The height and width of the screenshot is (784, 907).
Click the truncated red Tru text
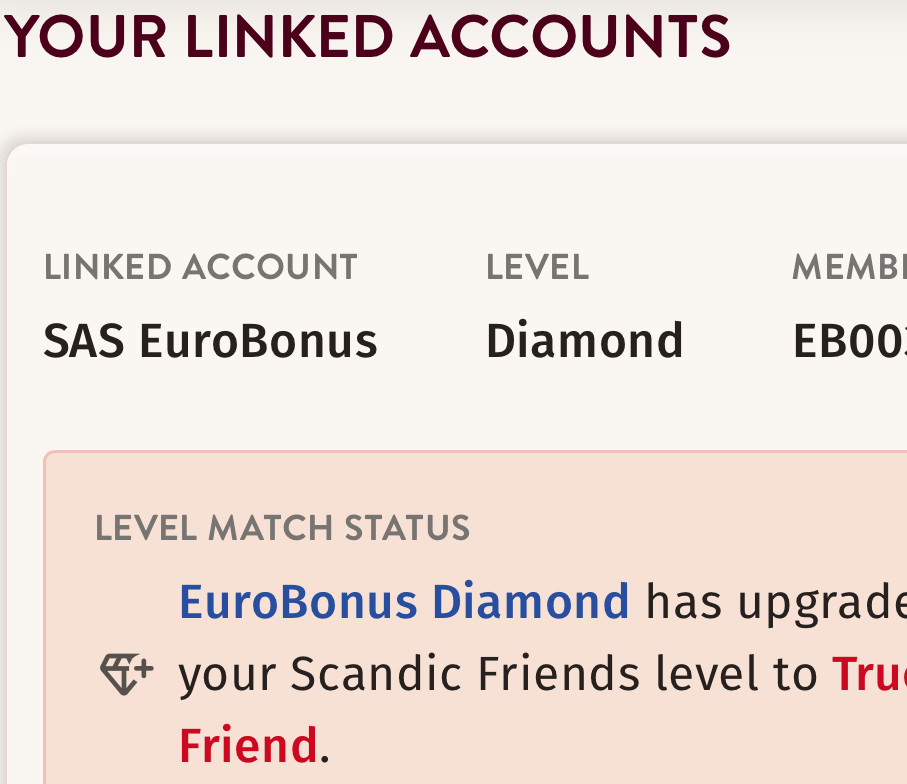[868, 674]
